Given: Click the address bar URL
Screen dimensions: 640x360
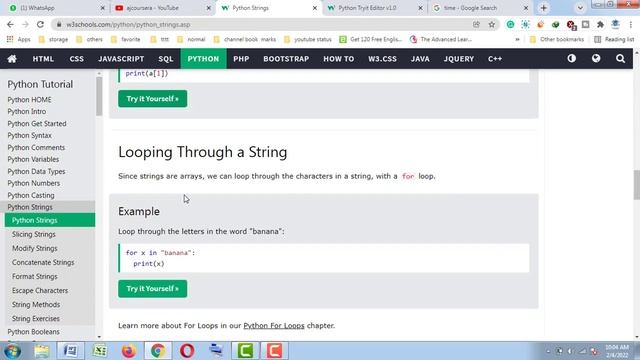Looking at the screenshot, I should (128, 24).
